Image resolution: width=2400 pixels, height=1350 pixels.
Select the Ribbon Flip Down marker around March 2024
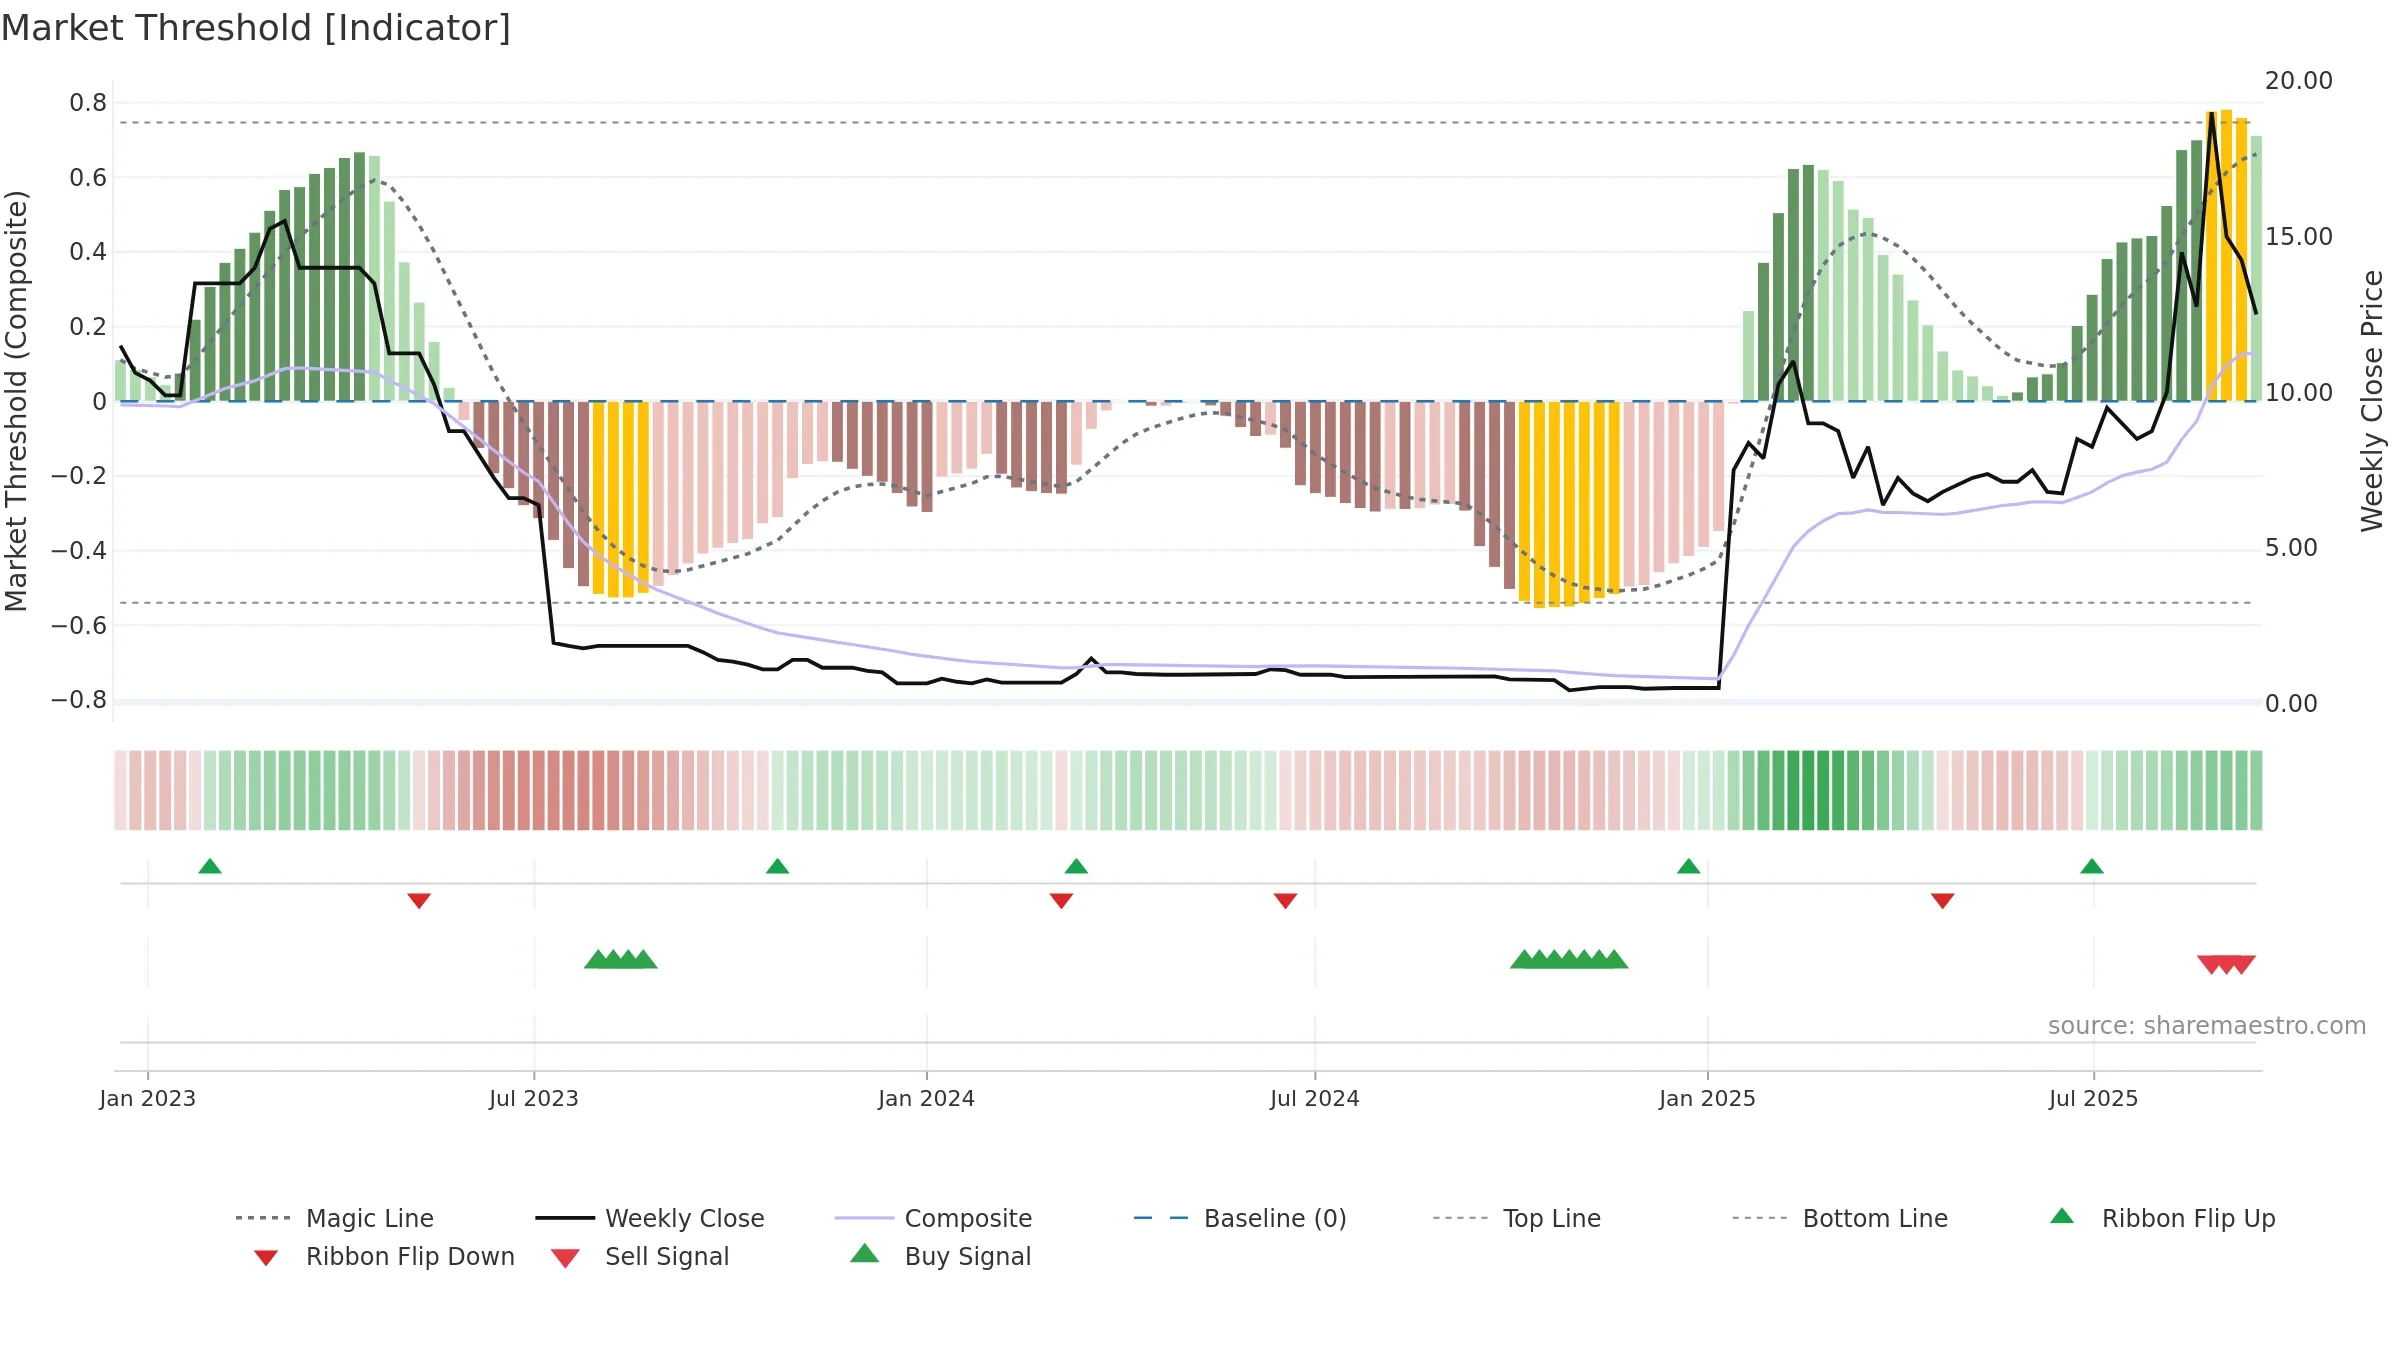(1061, 901)
